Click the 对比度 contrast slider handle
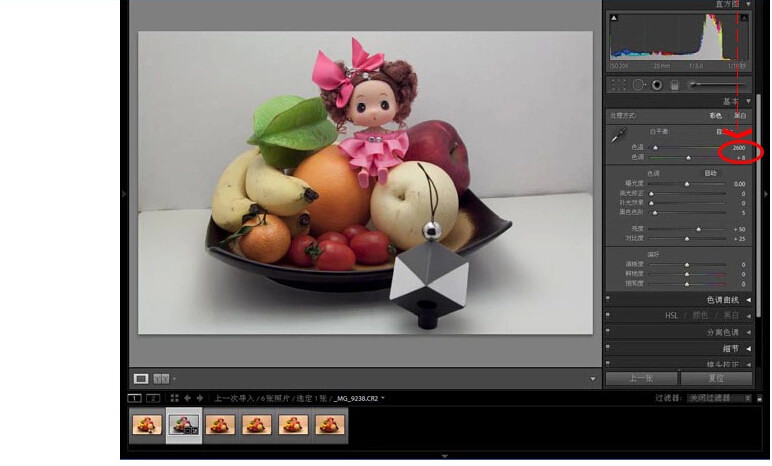This screenshot has width=772, height=466. tap(687, 239)
